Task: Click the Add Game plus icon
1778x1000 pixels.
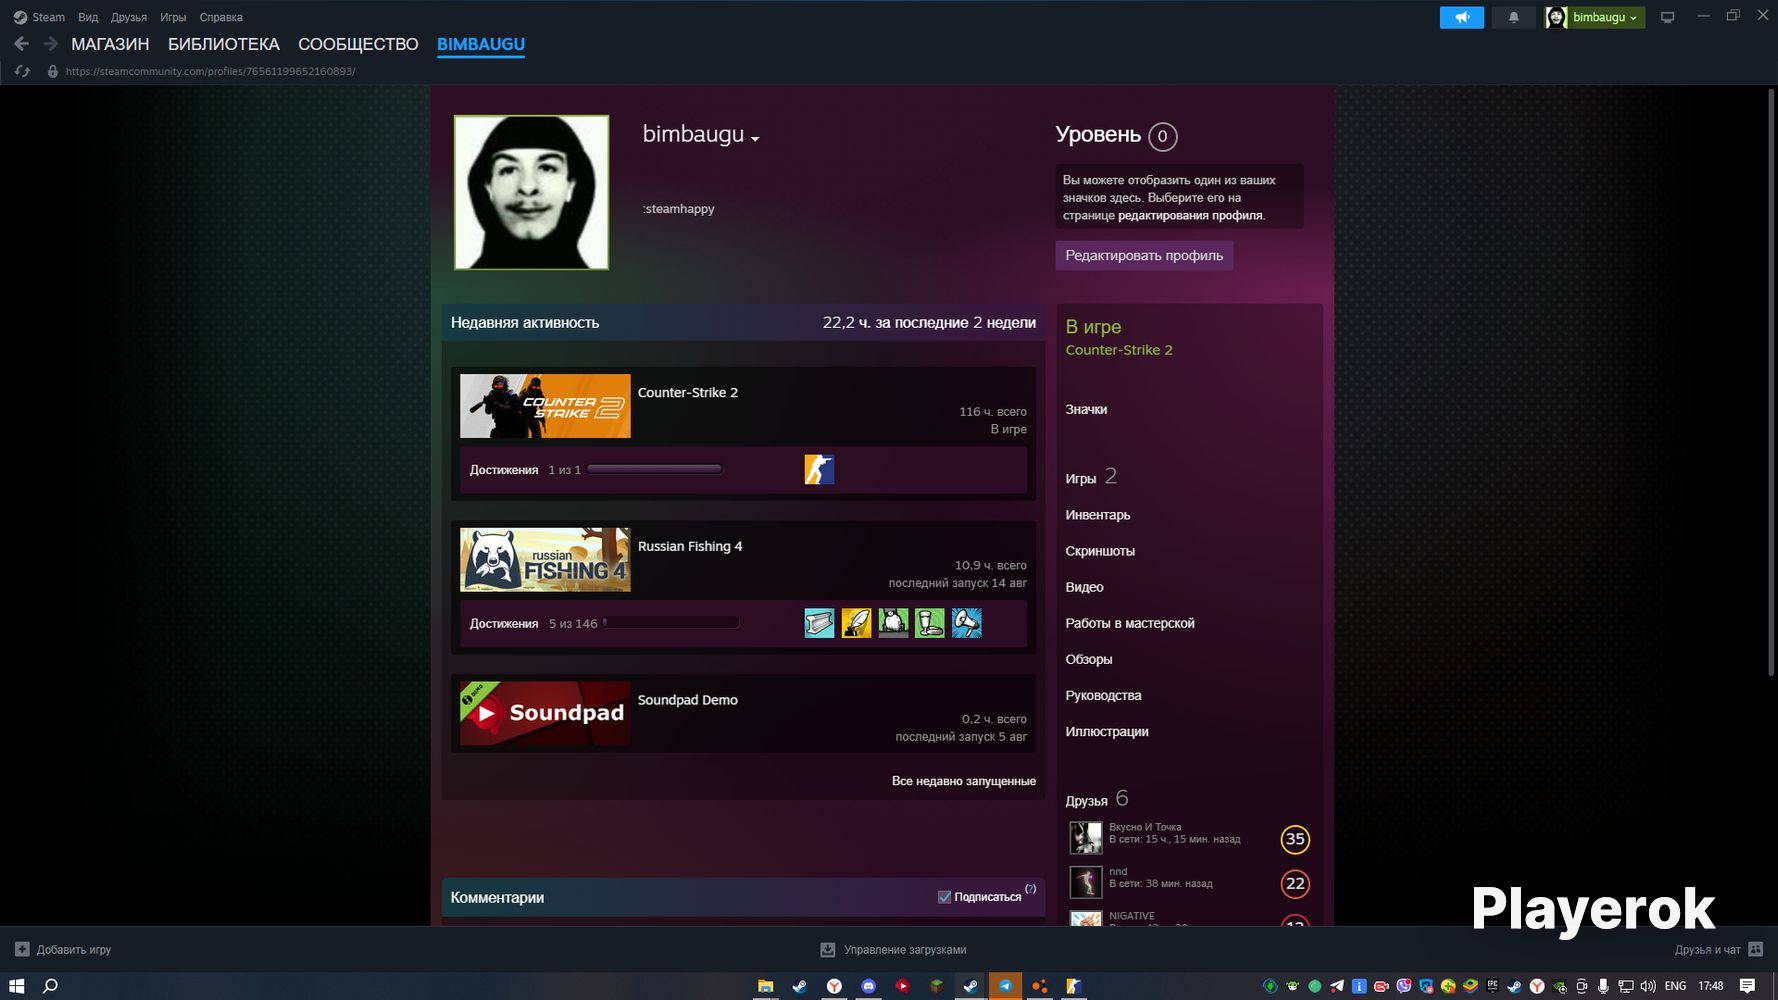Action: point(22,949)
